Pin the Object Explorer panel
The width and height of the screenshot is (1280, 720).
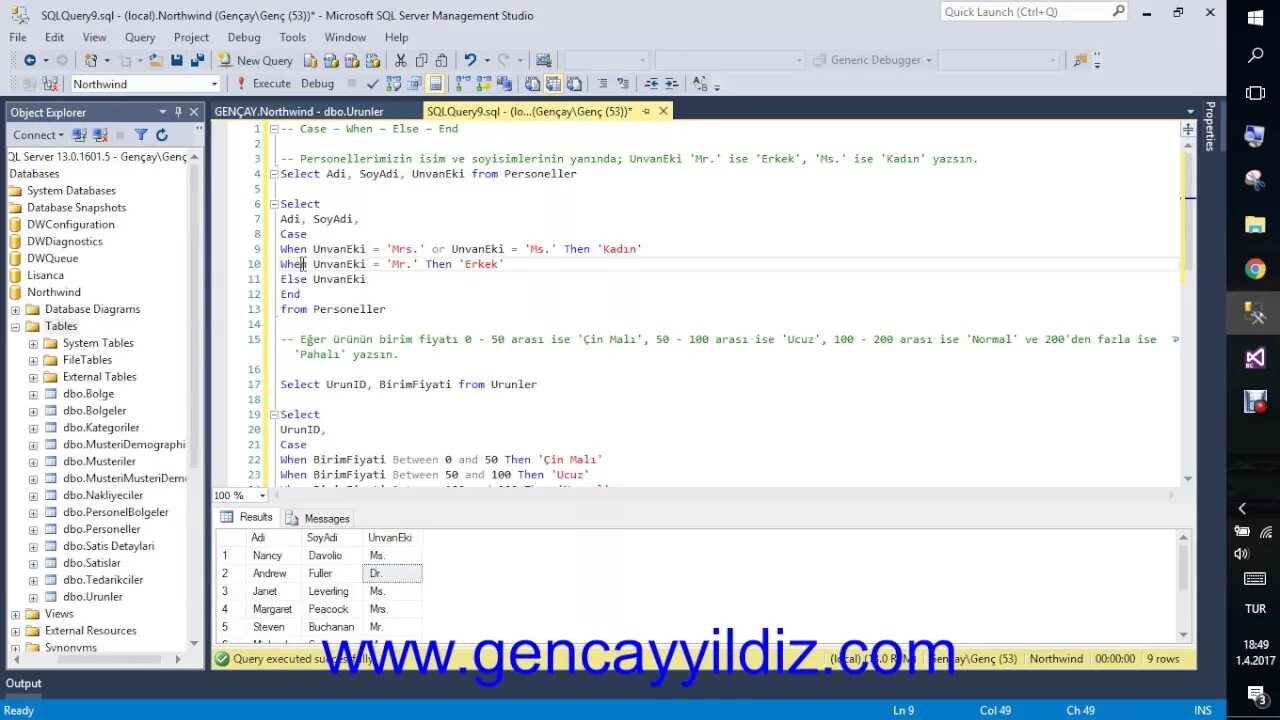tap(178, 112)
